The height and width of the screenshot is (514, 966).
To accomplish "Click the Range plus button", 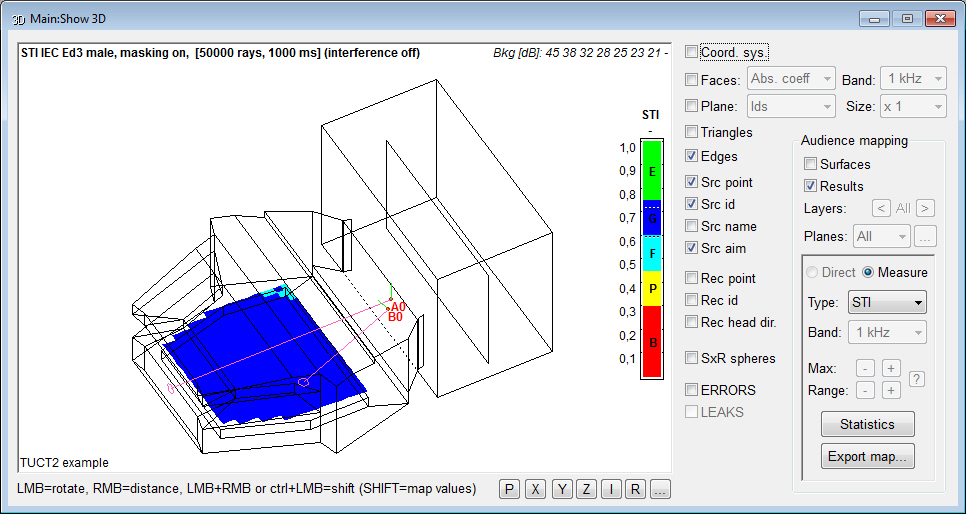I will (x=891, y=390).
